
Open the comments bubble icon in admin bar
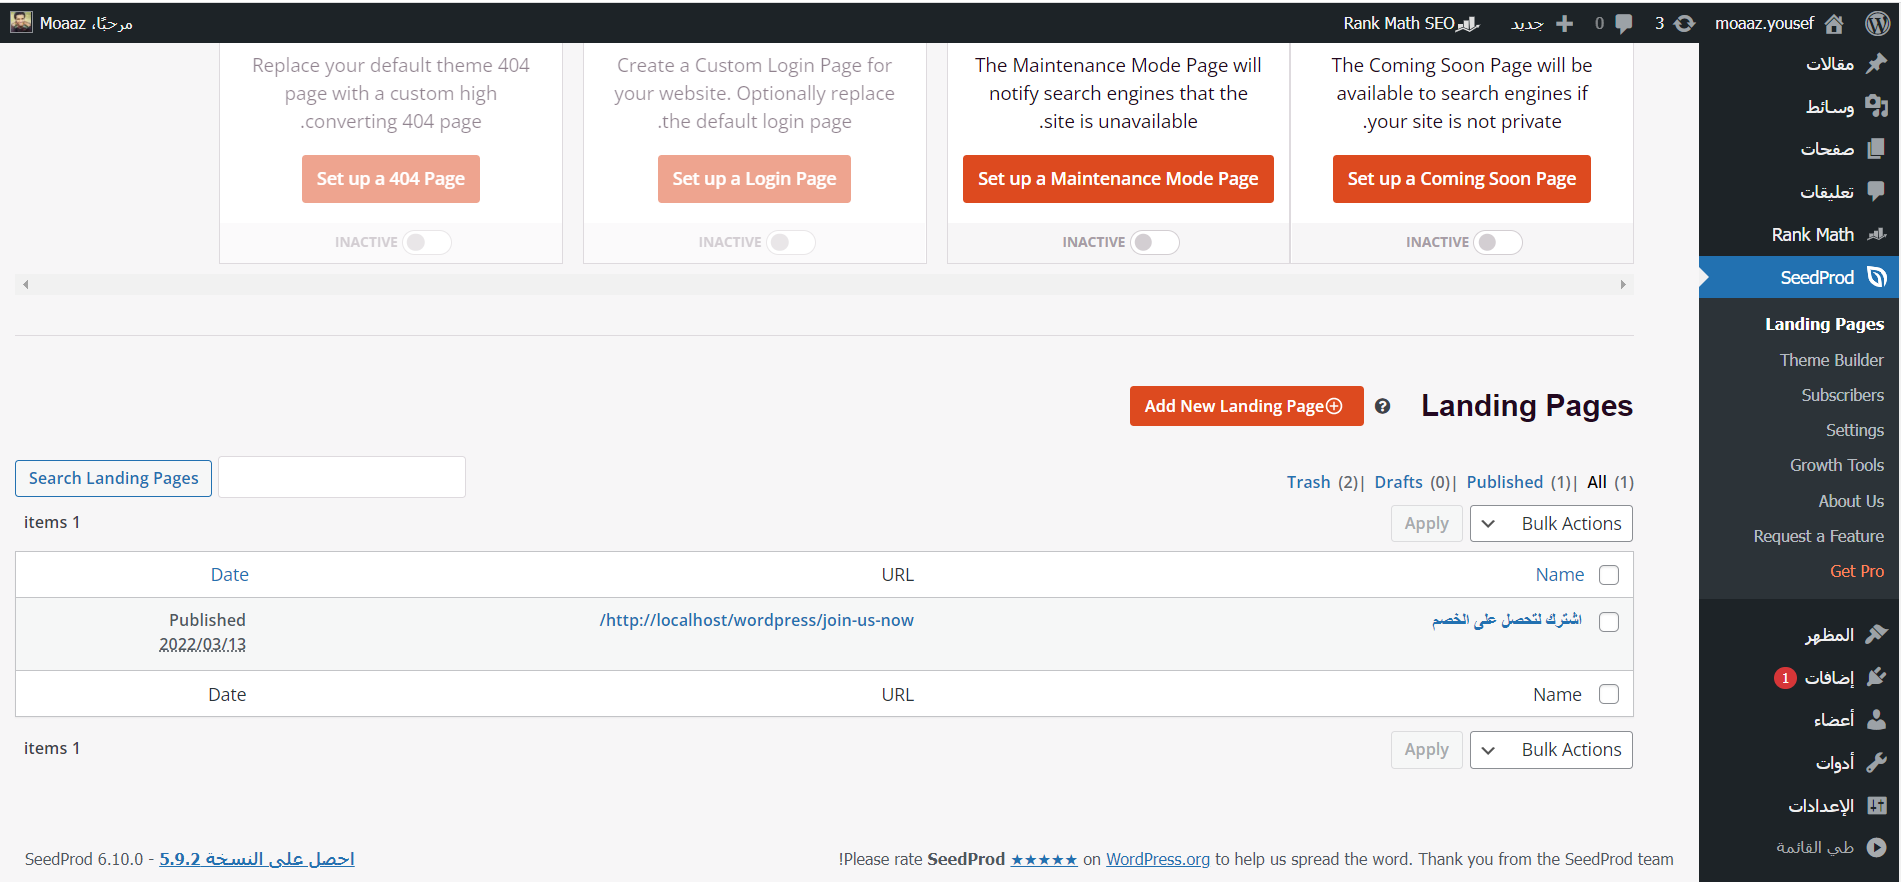pyautogui.click(x=1624, y=23)
